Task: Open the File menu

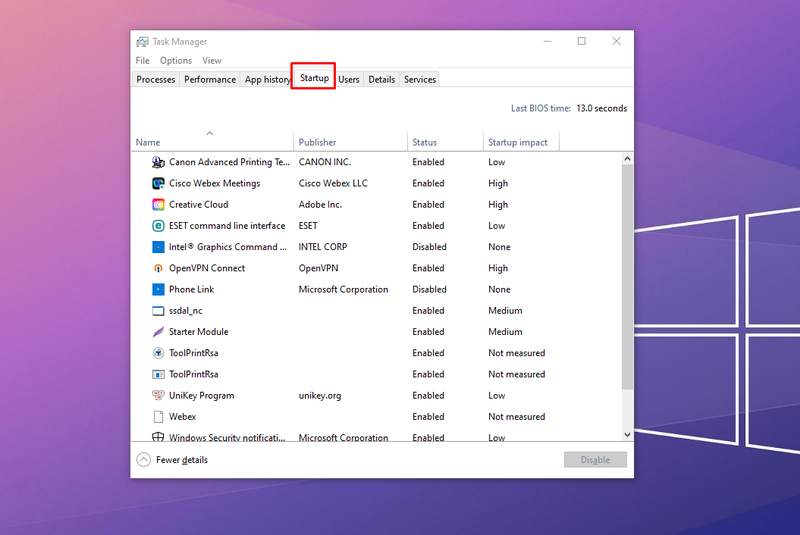Action: [x=142, y=61]
